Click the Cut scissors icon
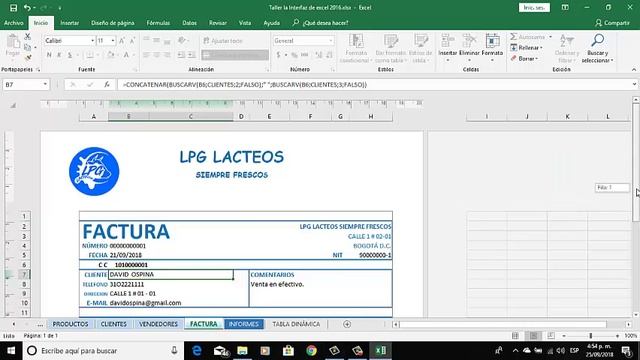The height and width of the screenshot is (360, 640). 27,37
